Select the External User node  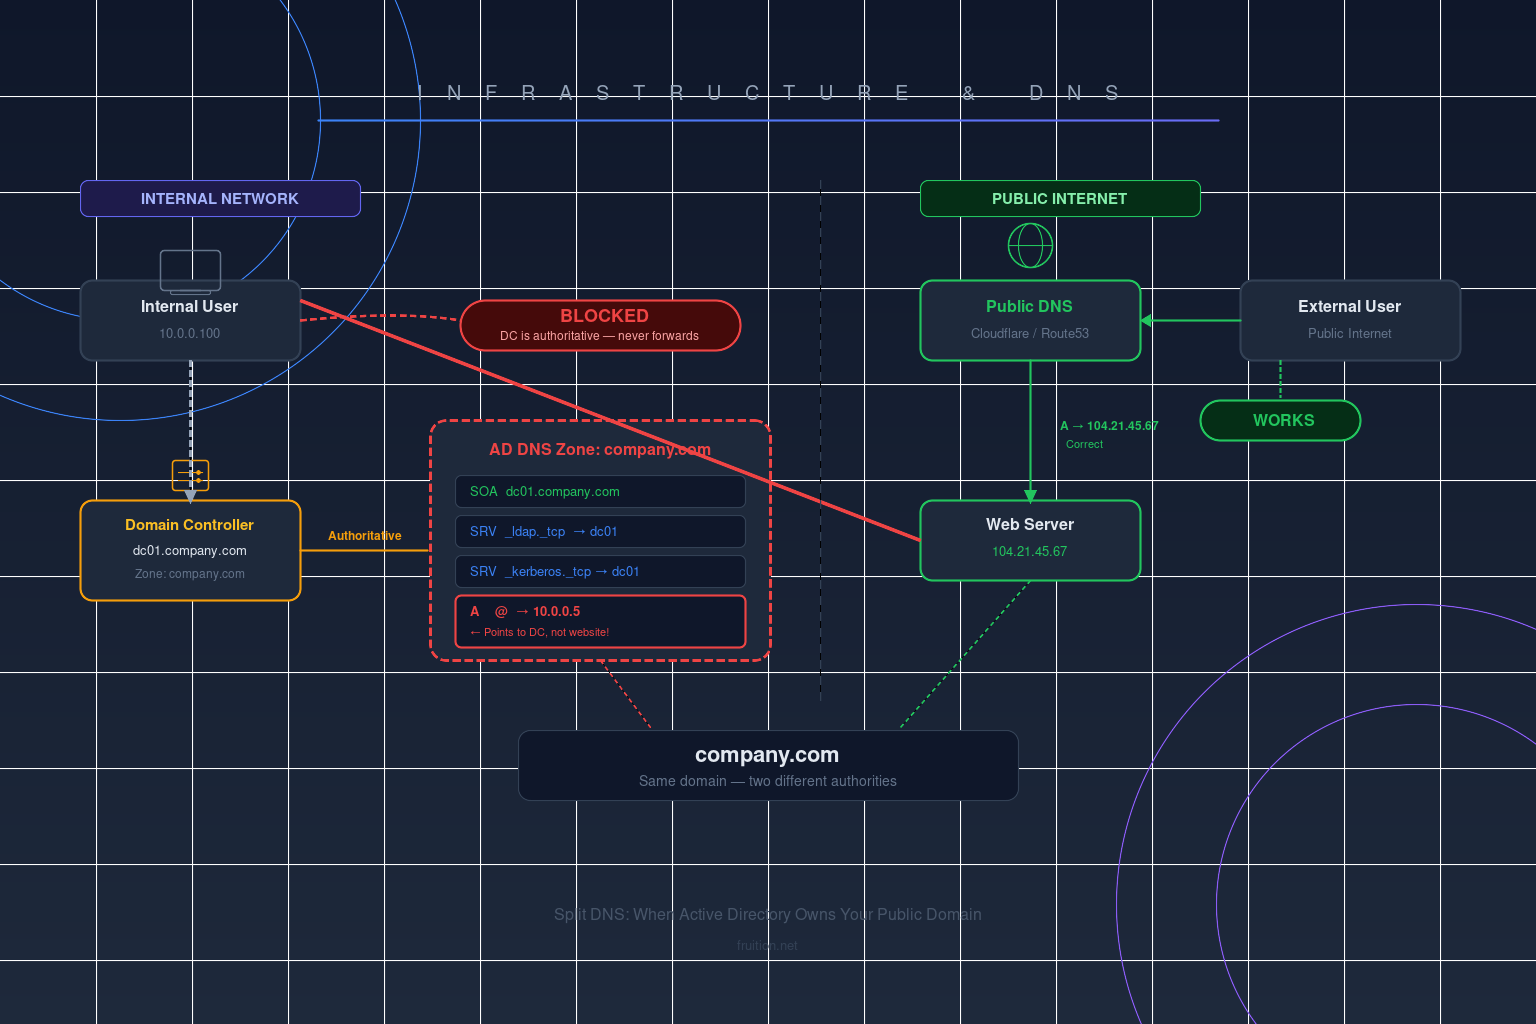[x=1350, y=320]
